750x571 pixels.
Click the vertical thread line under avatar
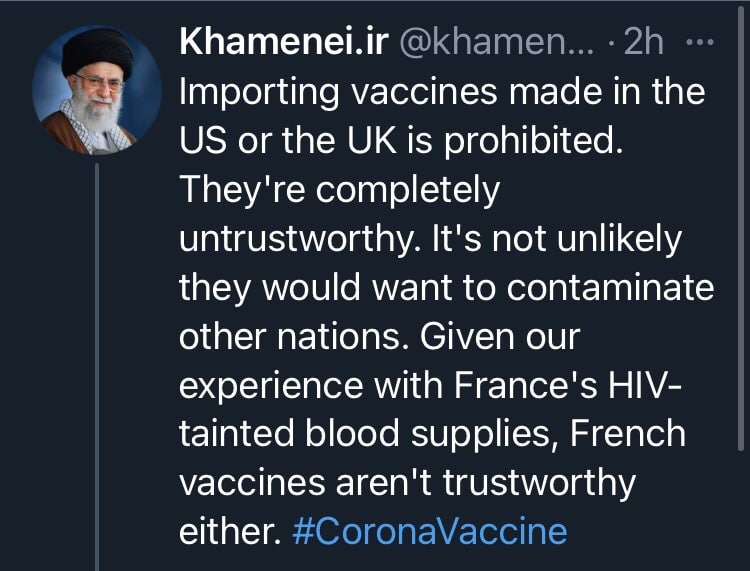pyautogui.click(x=97, y=360)
